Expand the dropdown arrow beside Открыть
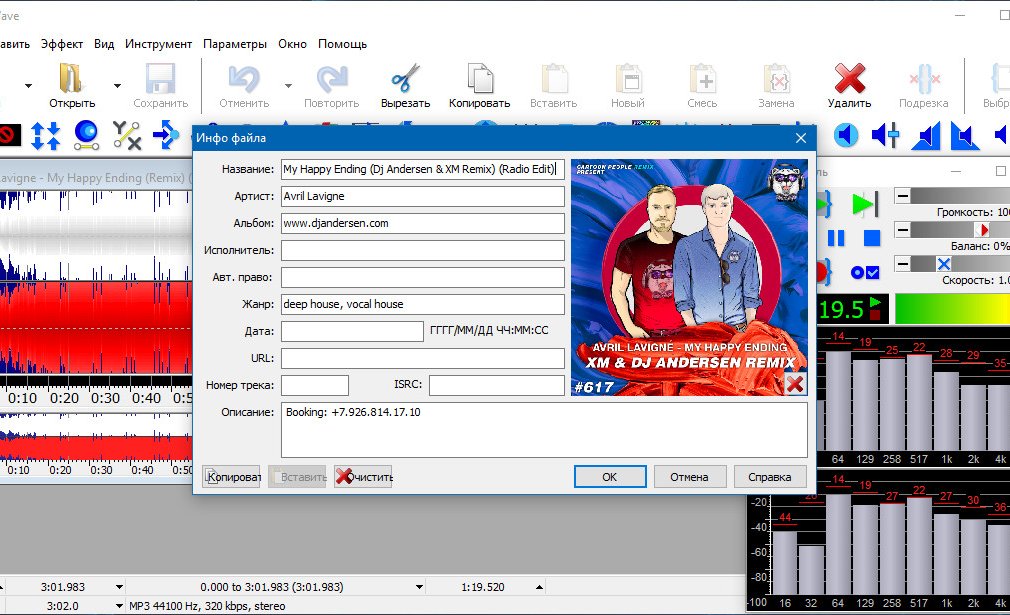The height and width of the screenshot is (615, 1010). [117, 86]
